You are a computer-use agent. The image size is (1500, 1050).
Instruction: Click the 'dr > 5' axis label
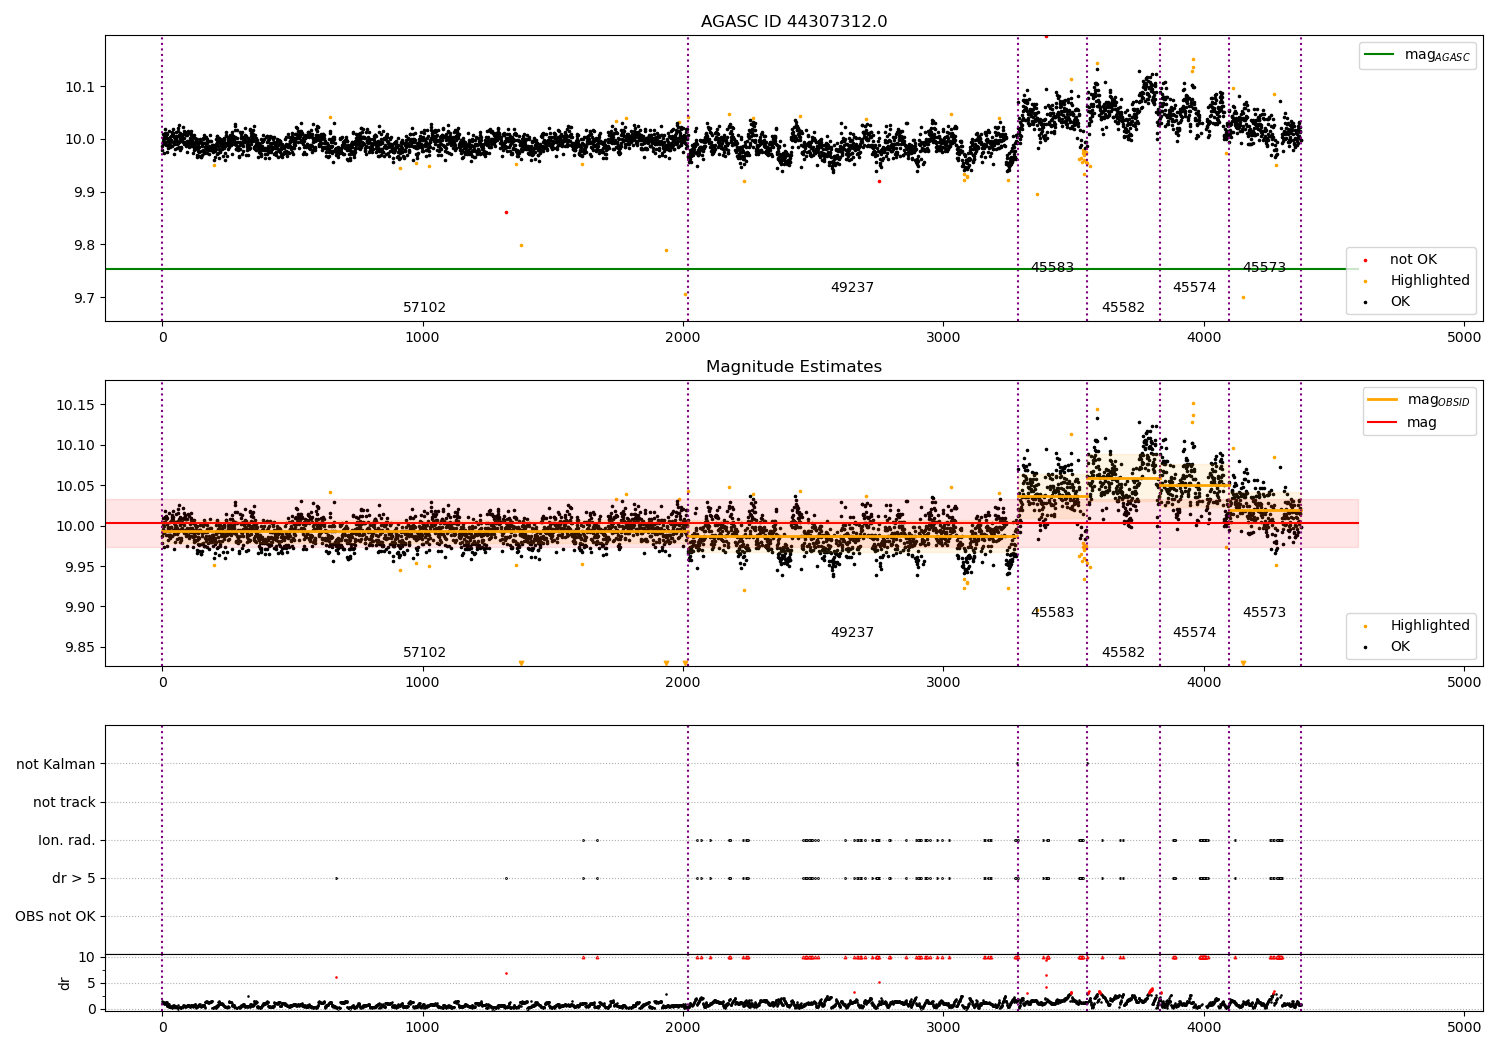tap(74, 878)
